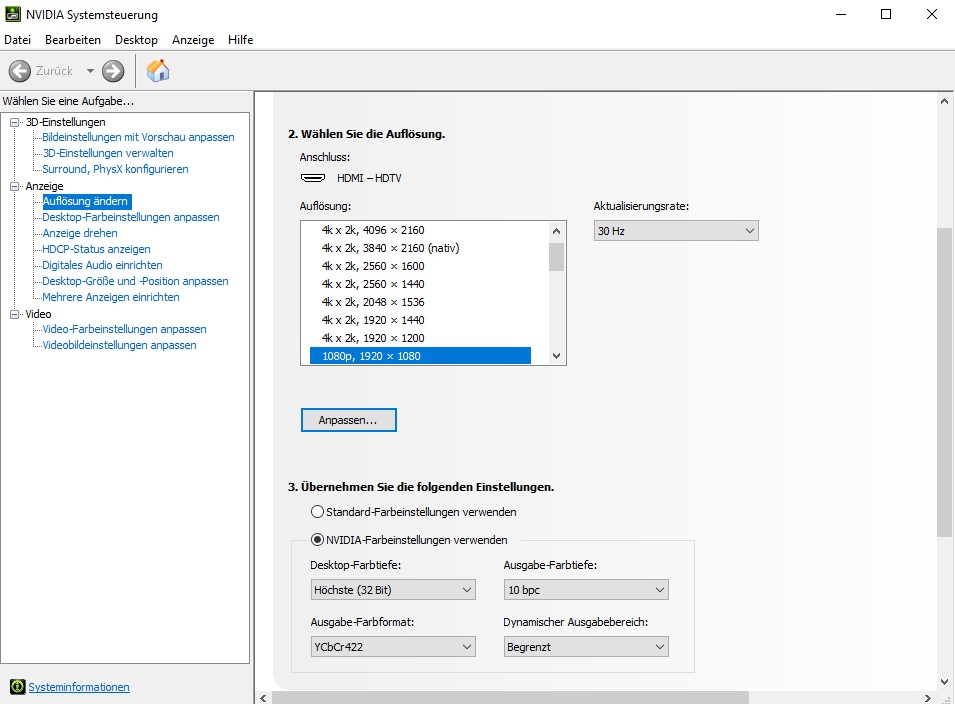Open the Back history dropdown arrow

pyautogui.click(x=90, y=71)
